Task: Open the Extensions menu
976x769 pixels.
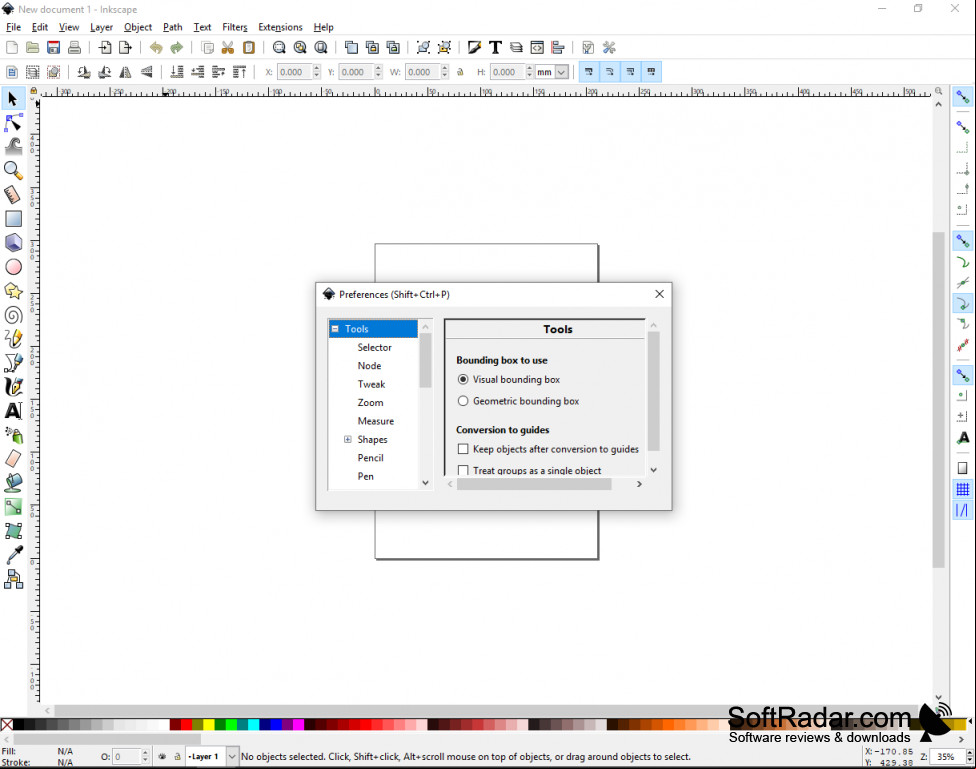Action: tap(280, 27)
